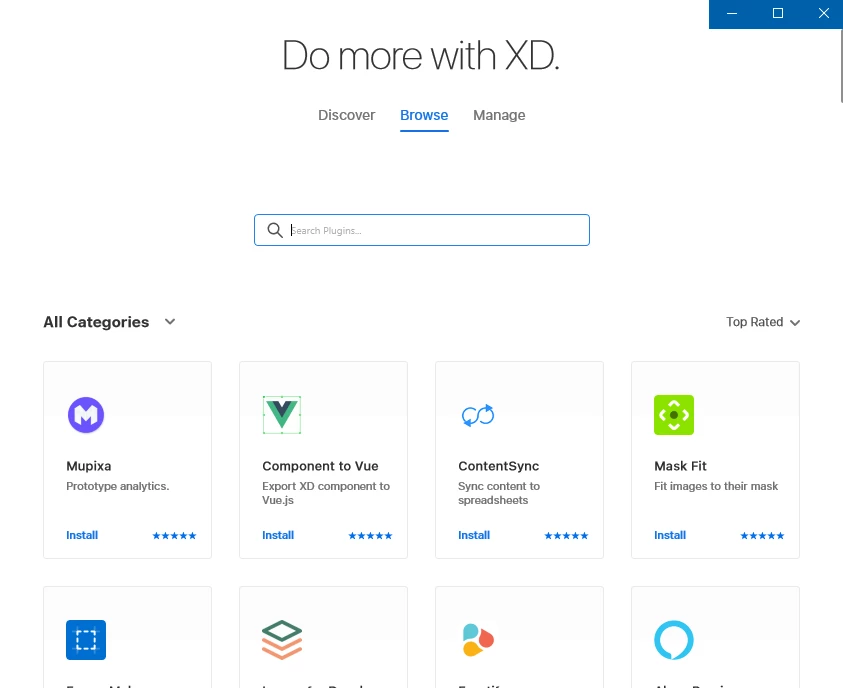The image size is (843, 688).
Task: Click the ContentSync star rating
Action: tap(566, 535)
